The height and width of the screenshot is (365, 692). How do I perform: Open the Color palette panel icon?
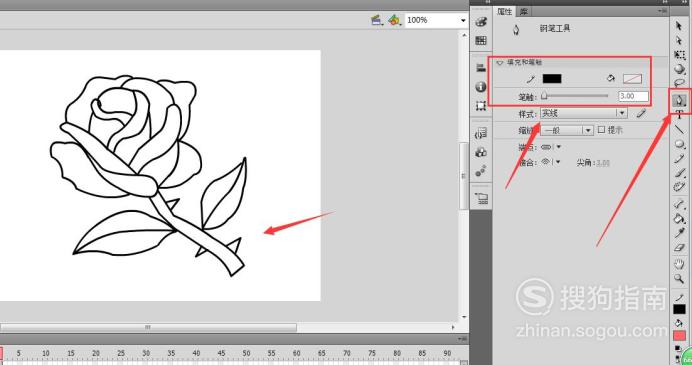coord(481,23)
